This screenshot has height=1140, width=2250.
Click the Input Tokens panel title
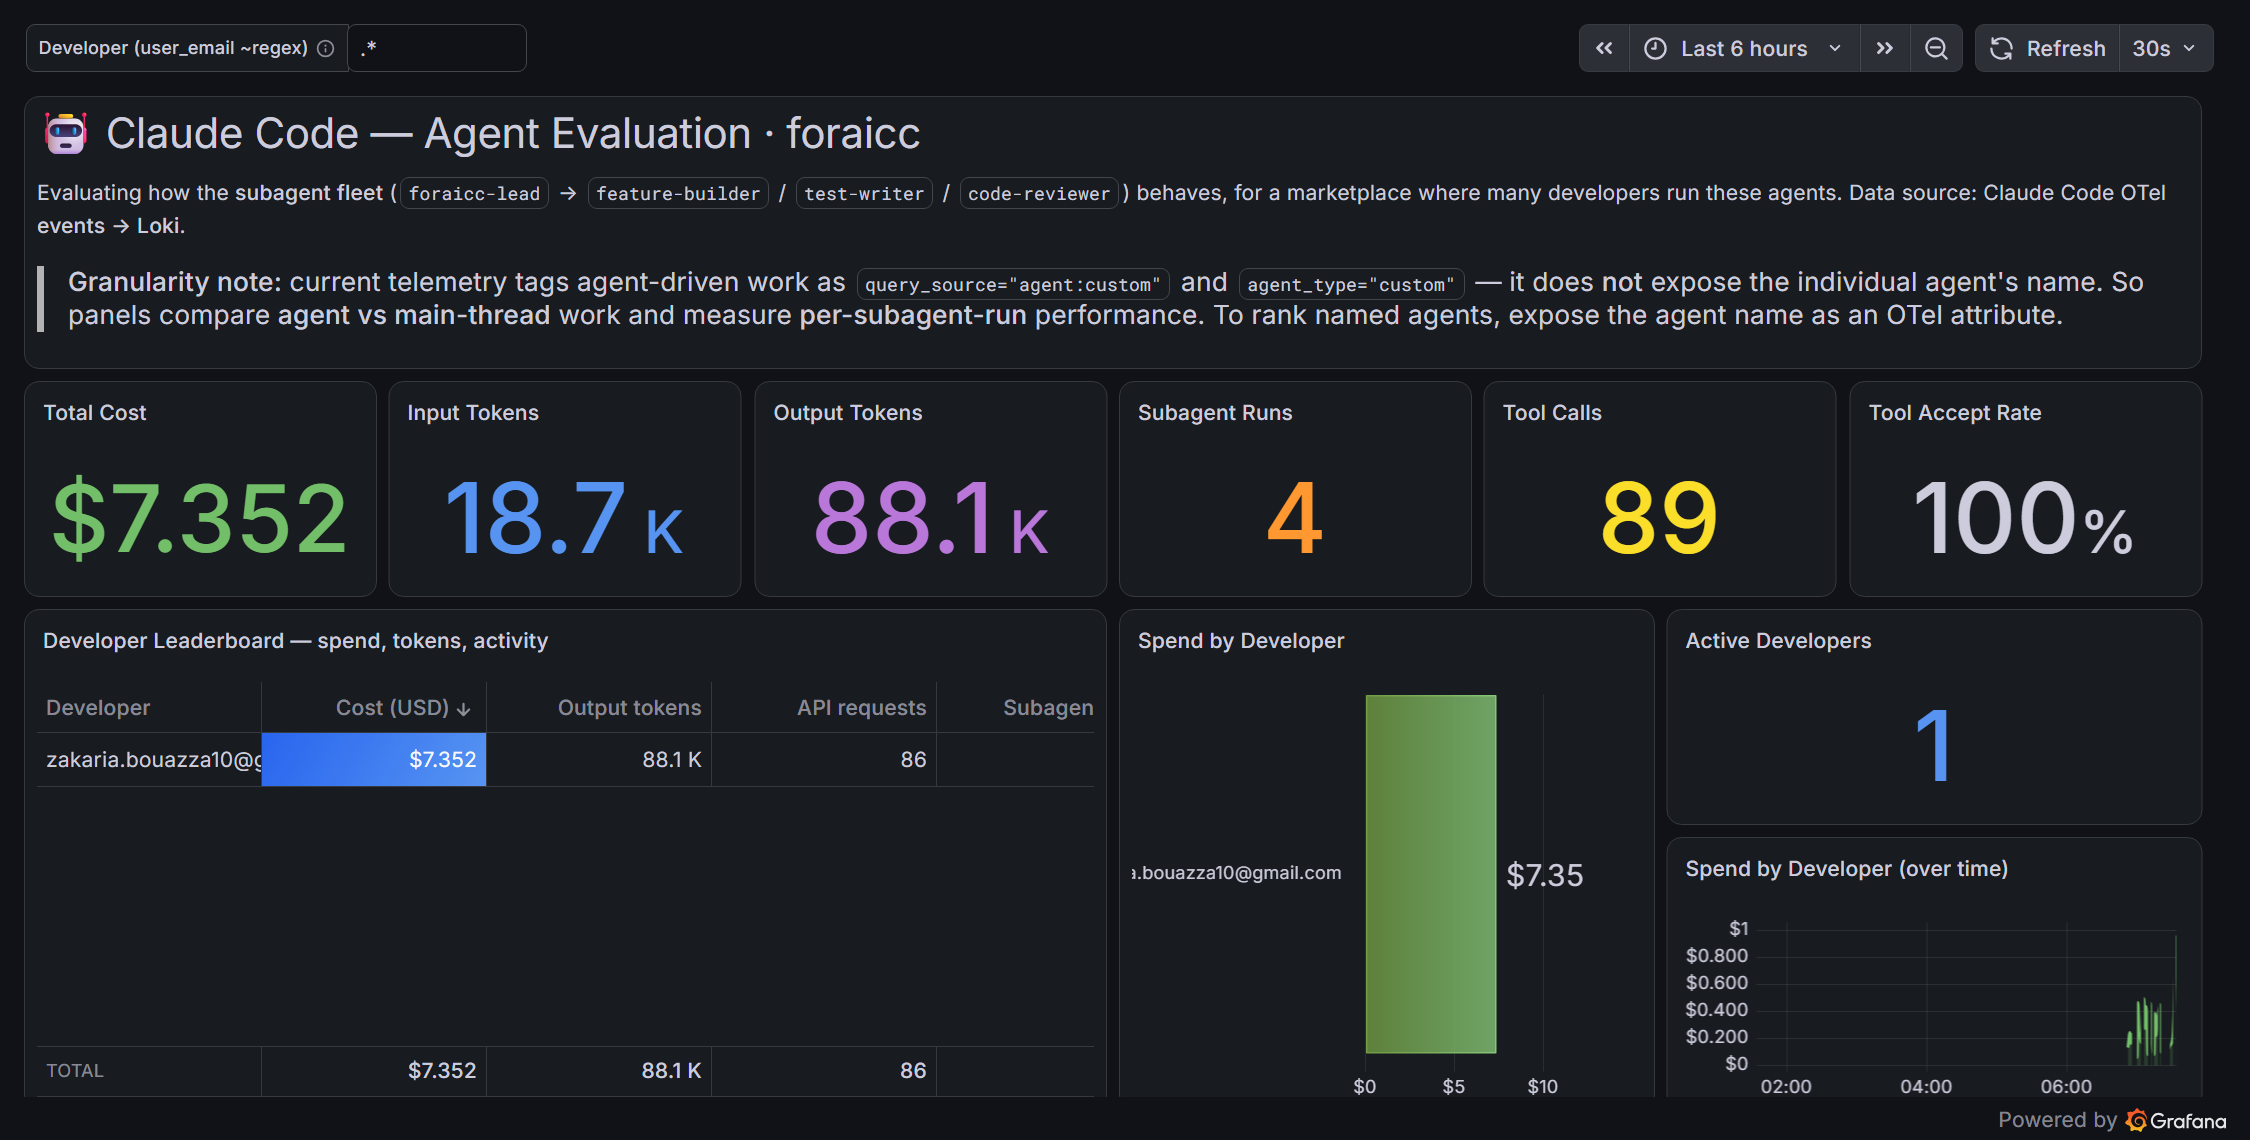(x=473, y=412)
